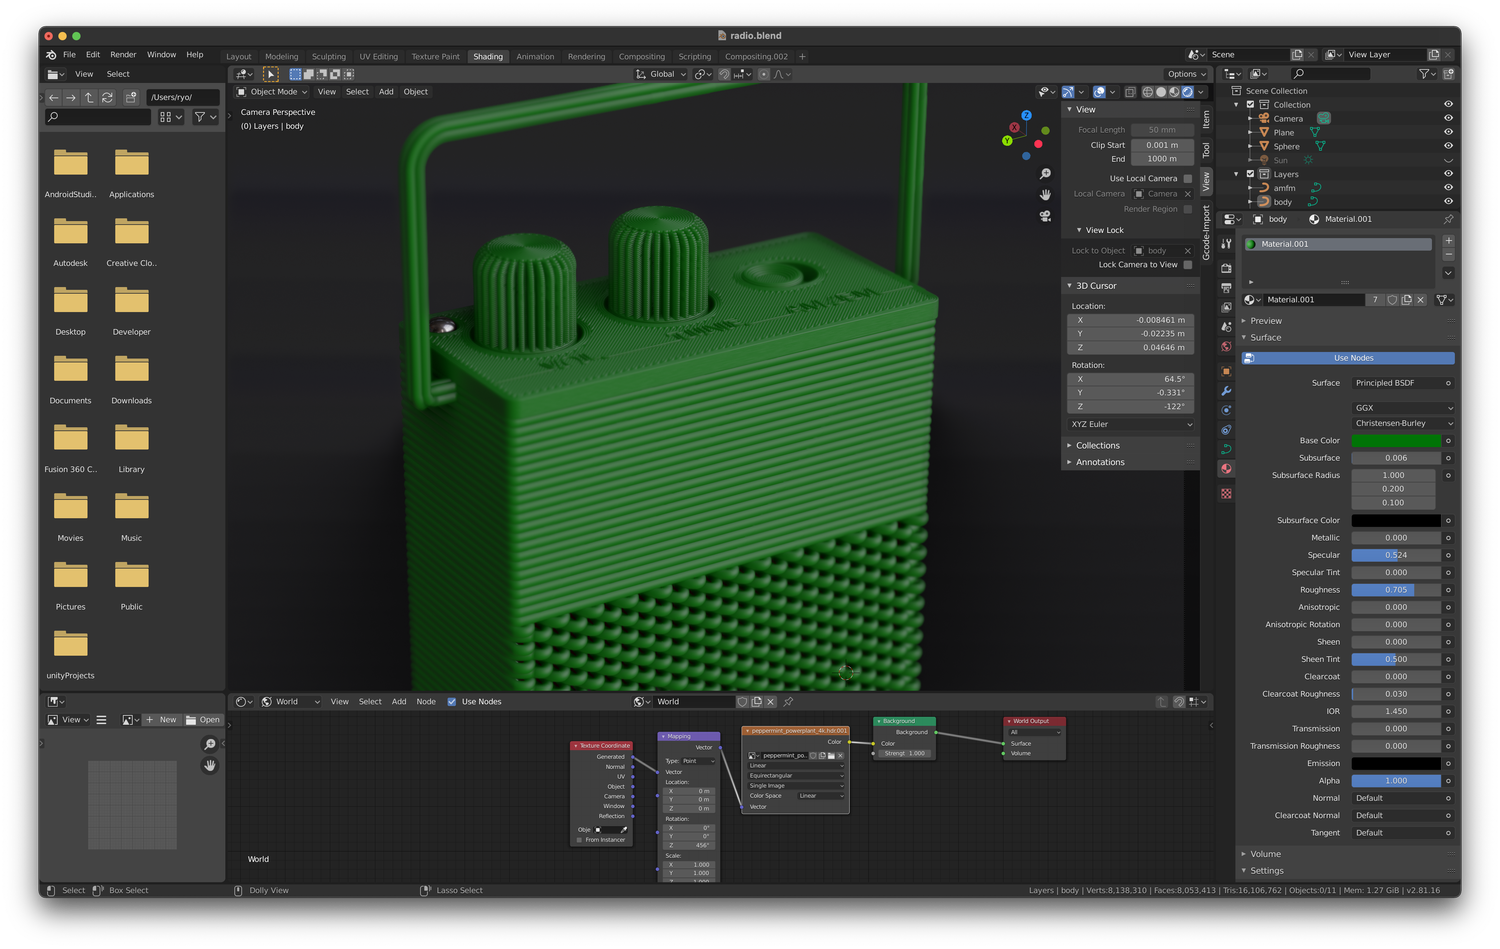Click the Use Nodes button in Surface
The image size is (1500, 949).
tap(1352, 358)
